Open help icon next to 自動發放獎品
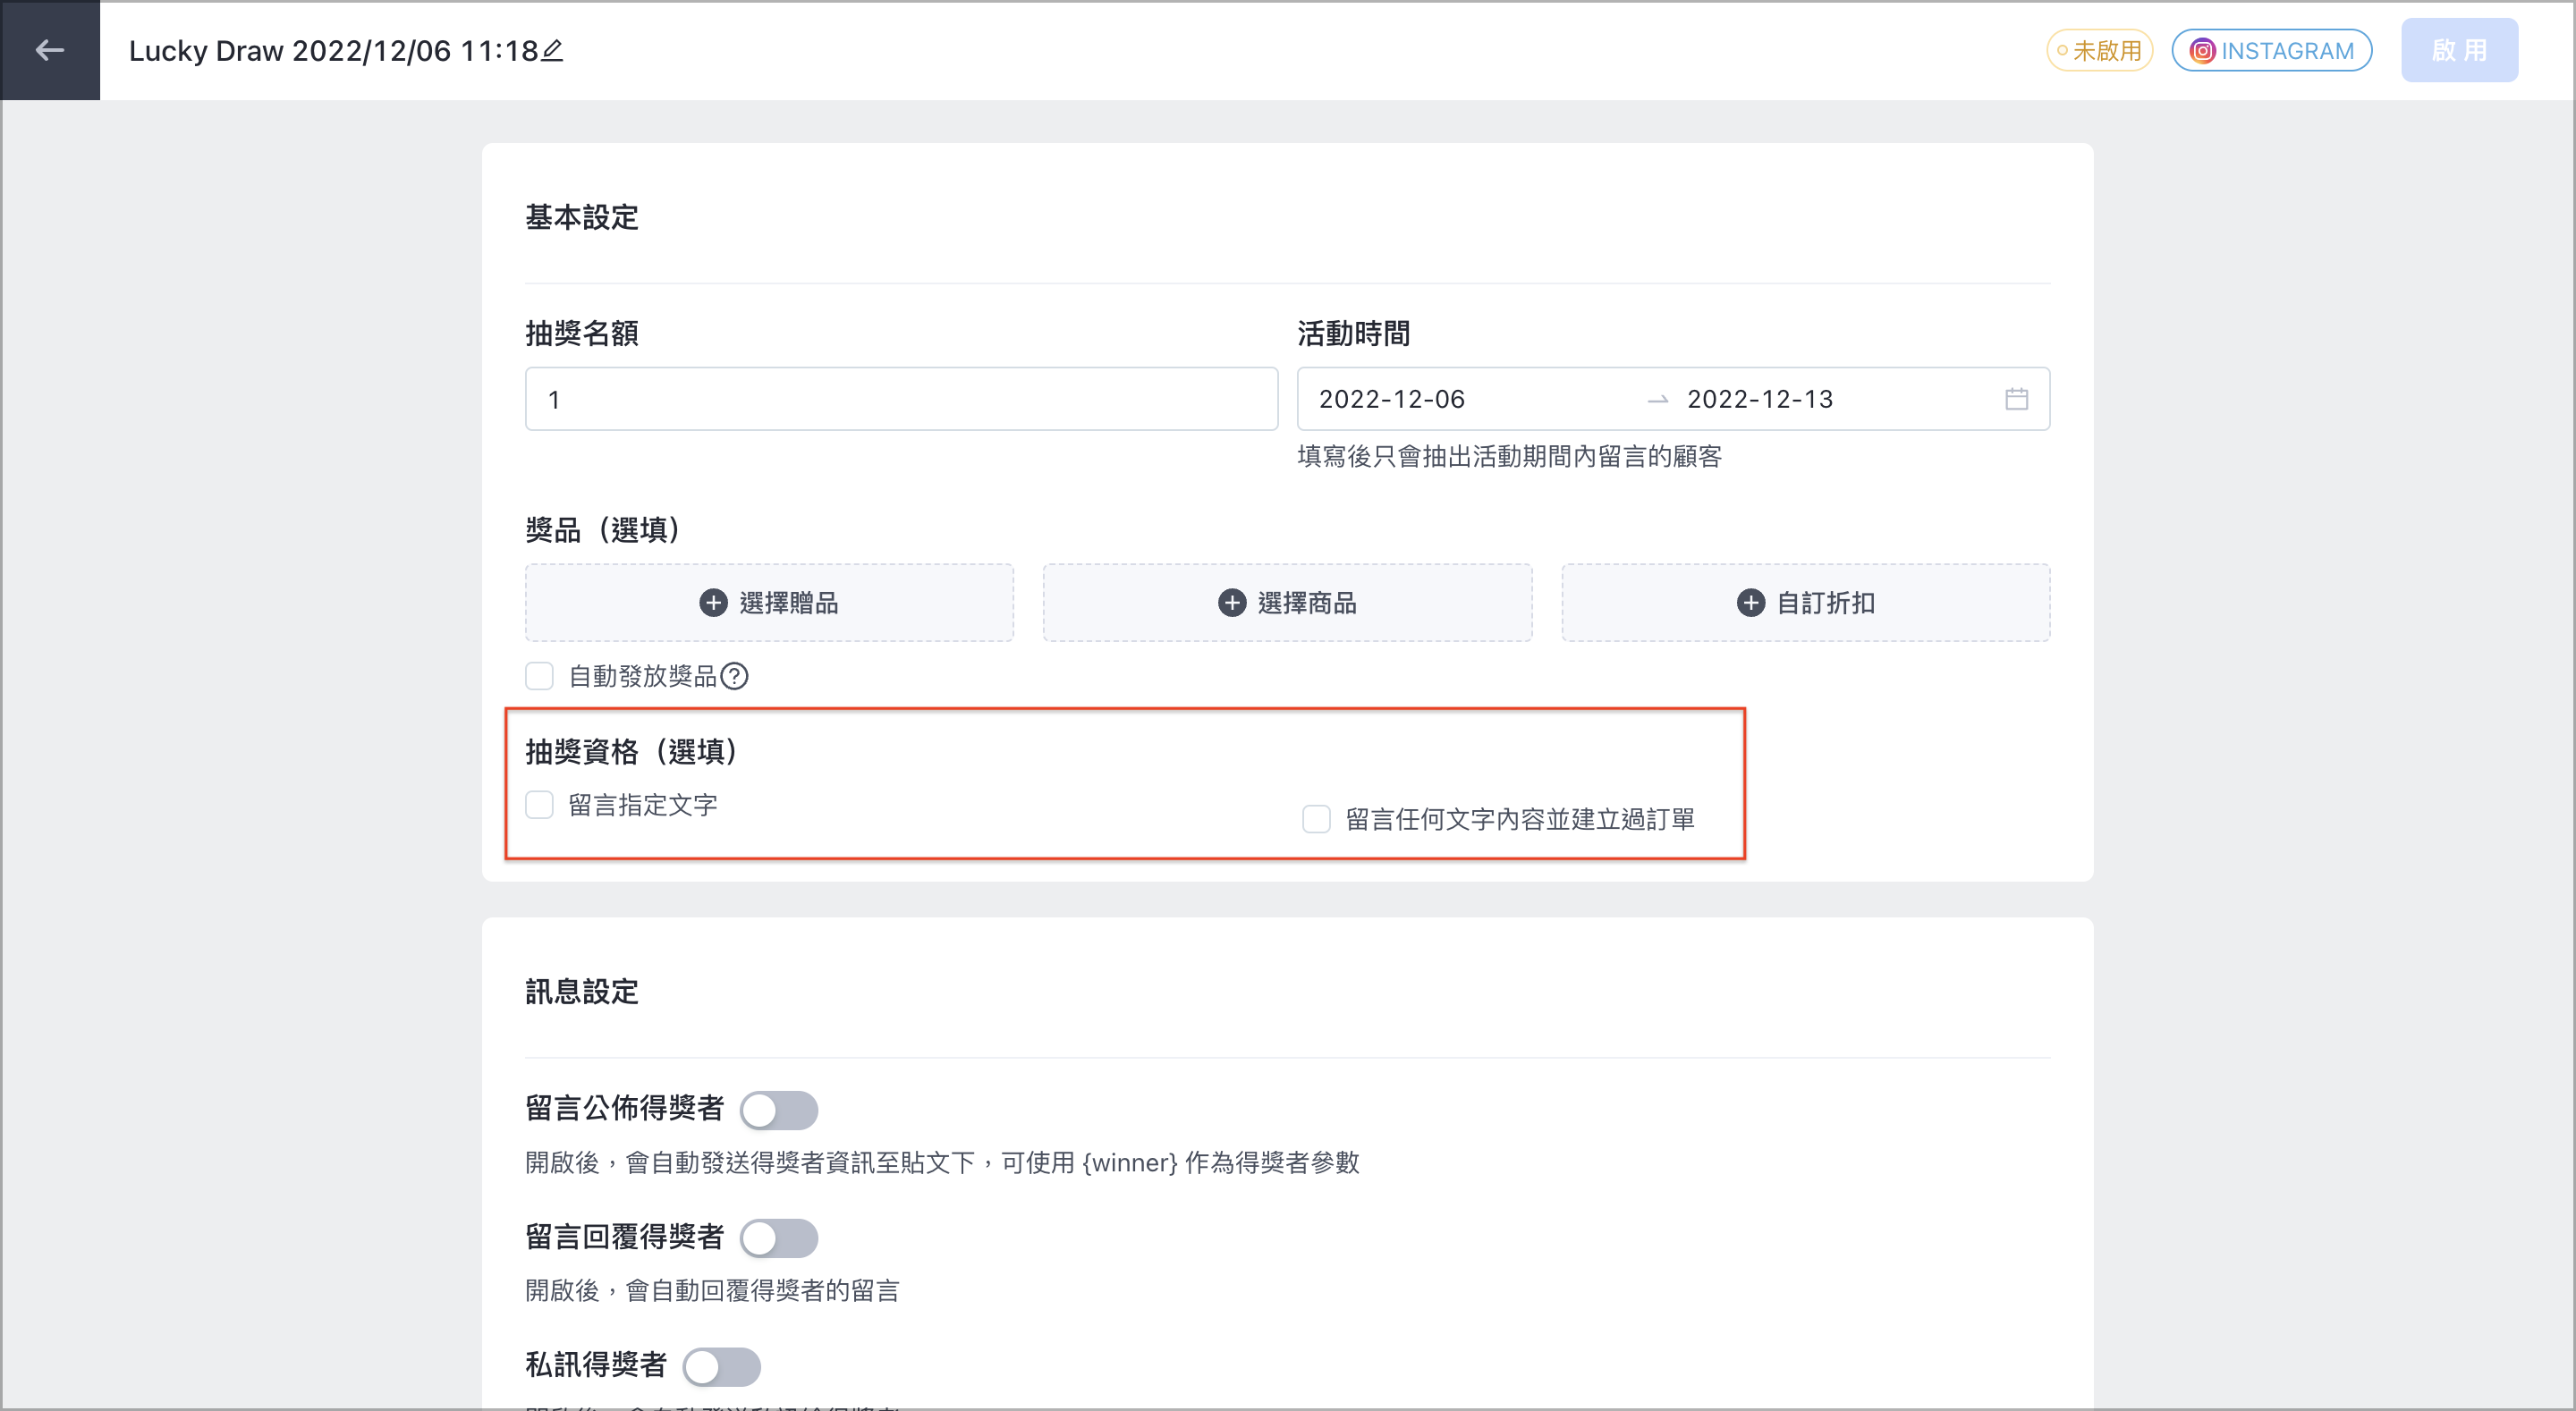The image size is (2576, 1411). (734, 677)
